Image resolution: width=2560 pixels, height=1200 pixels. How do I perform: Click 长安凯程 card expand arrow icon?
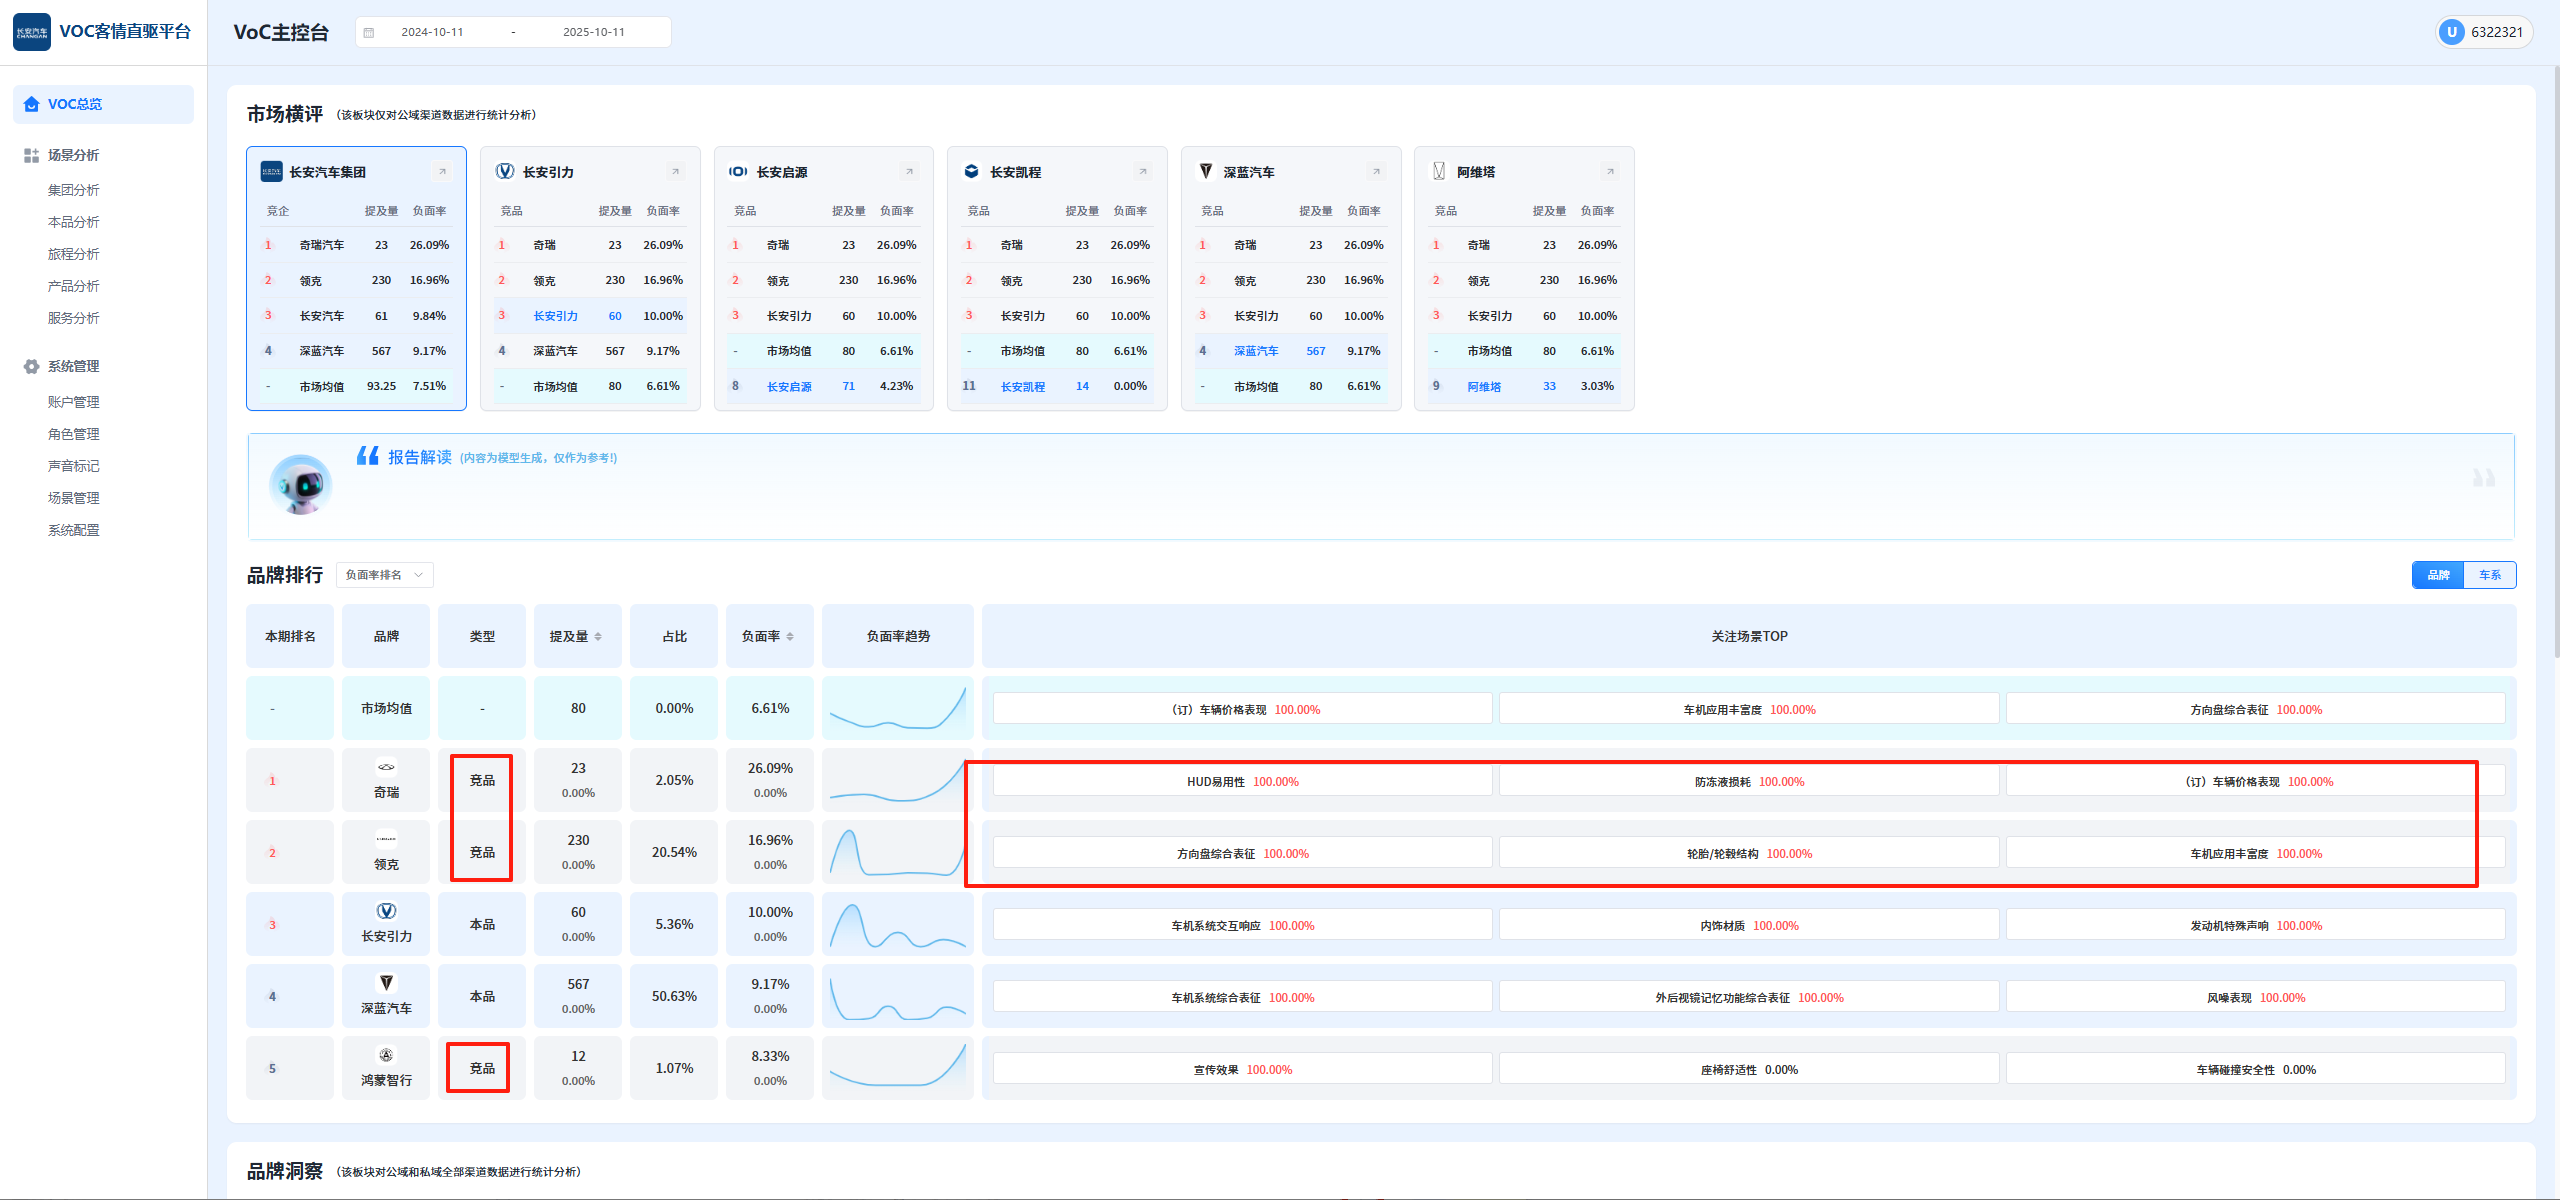[1143, 172]
